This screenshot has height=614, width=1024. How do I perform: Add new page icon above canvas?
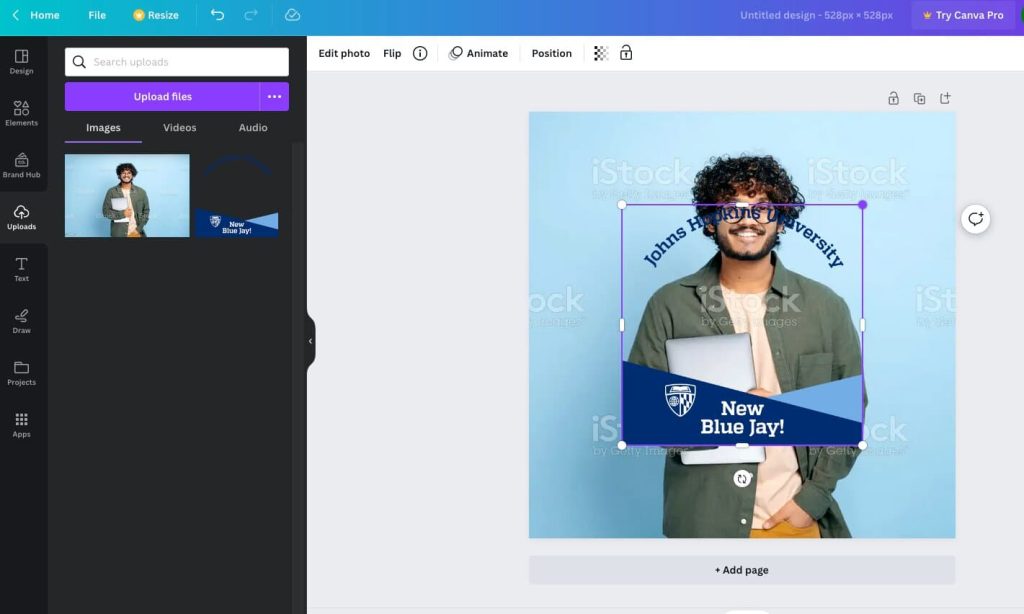tap(945, 98)
